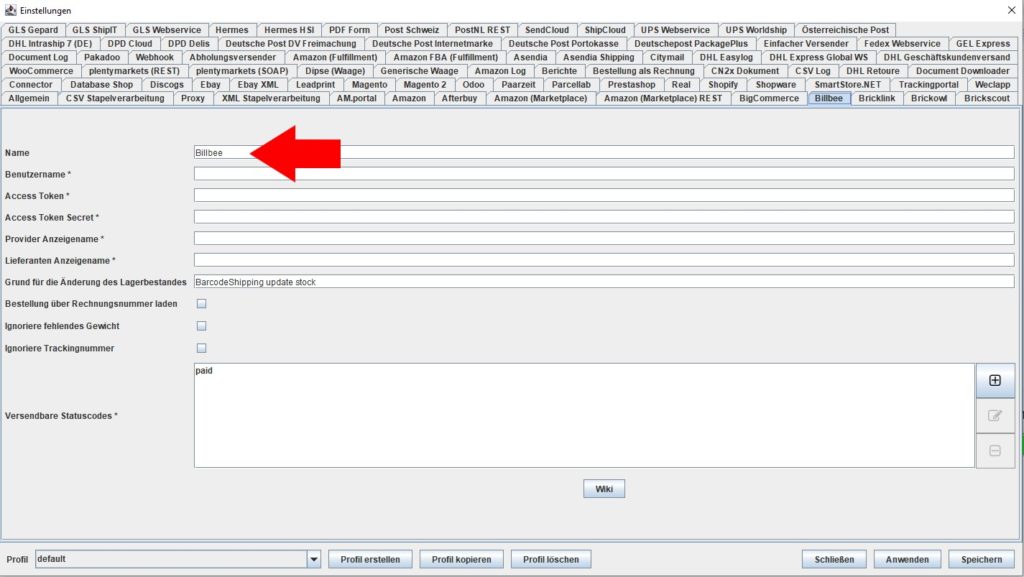Image resolution: width=1024 pixels, height=577 pixels.
Task: Click Profil erstellen button
Action: 370,559
